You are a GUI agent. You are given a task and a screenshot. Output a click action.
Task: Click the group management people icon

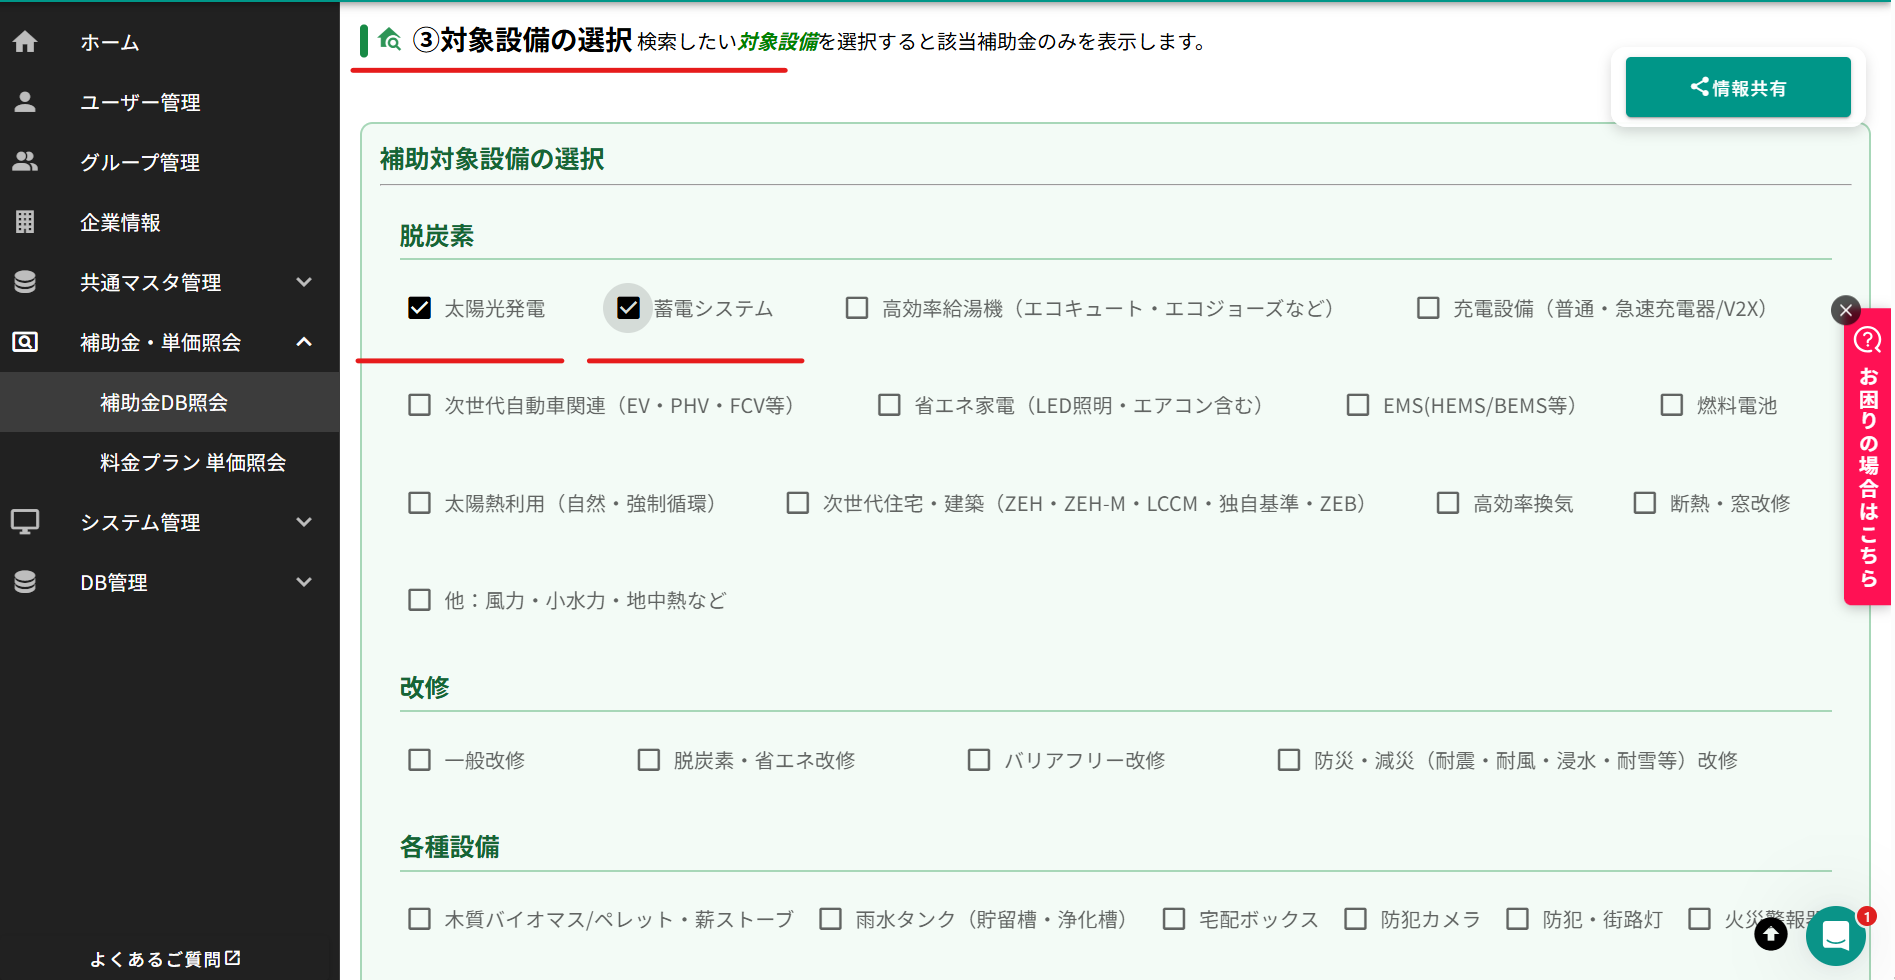pos(25,162)
